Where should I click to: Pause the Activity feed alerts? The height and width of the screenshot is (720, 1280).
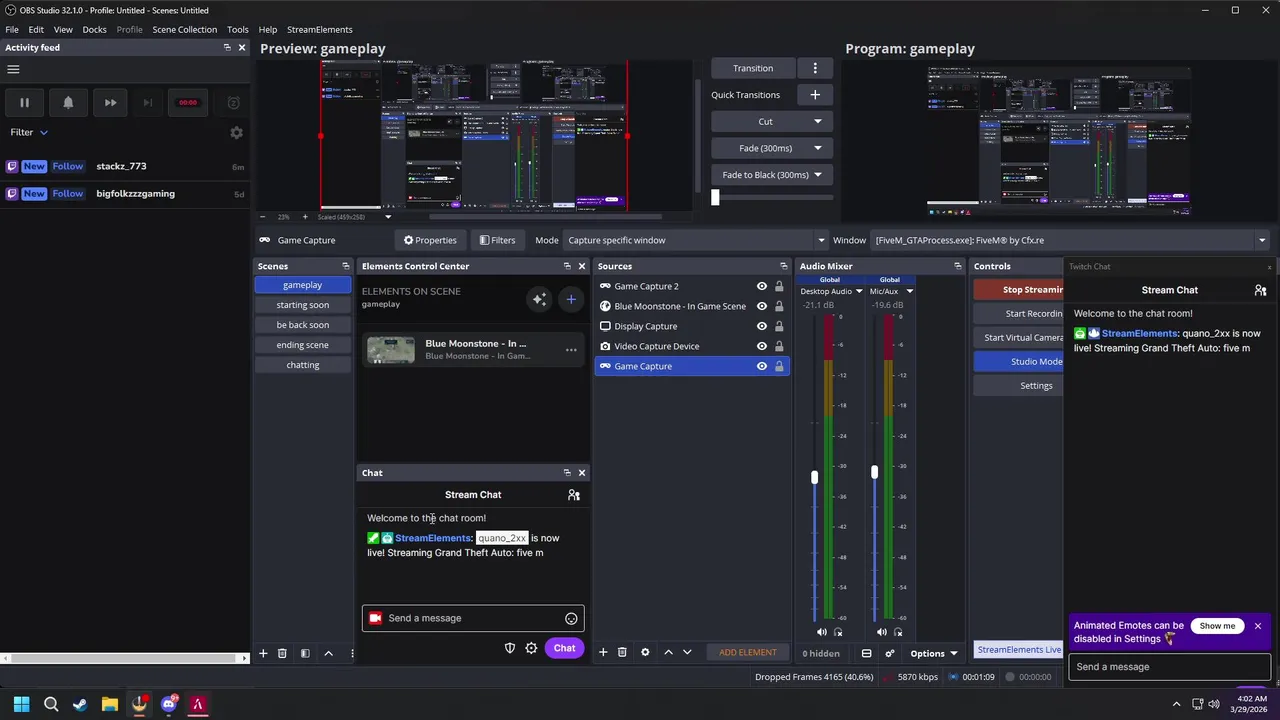click(x=24, y=102)
